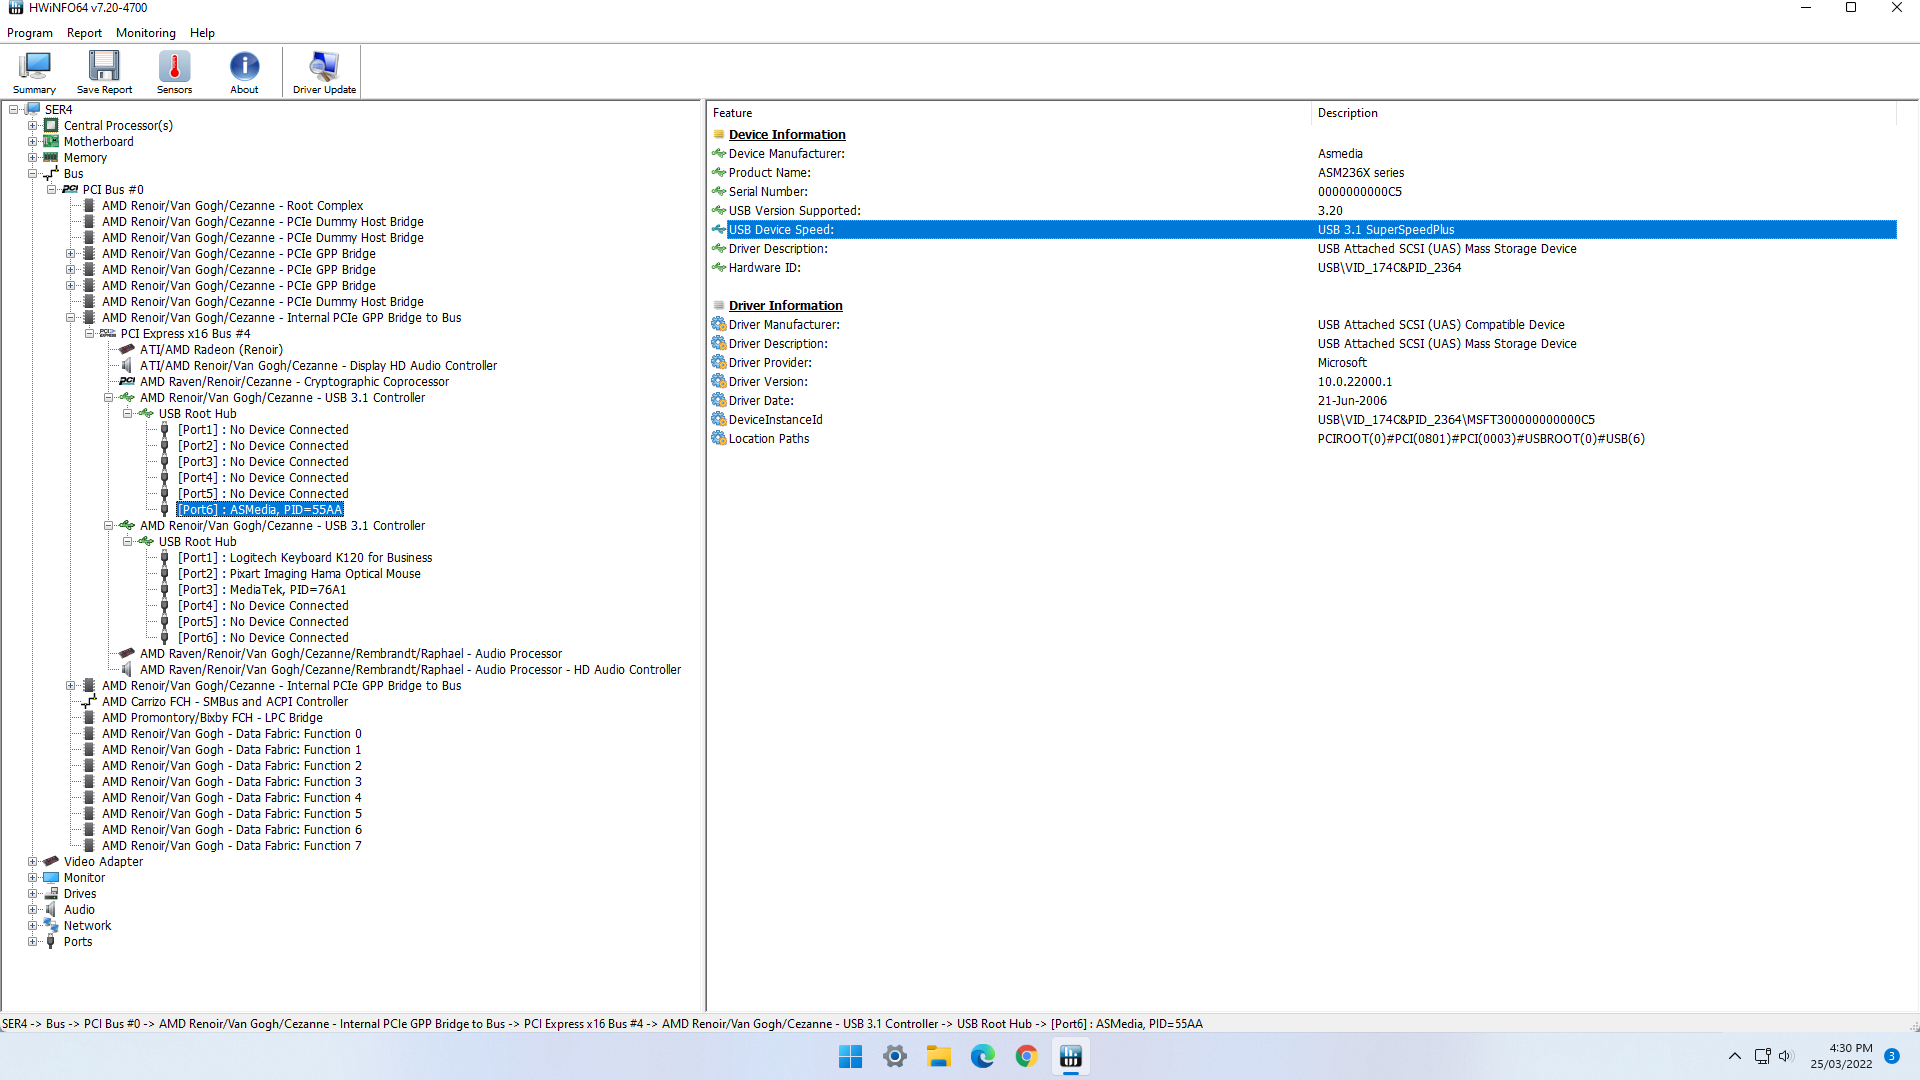Image resolution: width=1920 pixels, height=1080 pixels.
Task: Click the Driver Information section heading
Action: point(785,305)
